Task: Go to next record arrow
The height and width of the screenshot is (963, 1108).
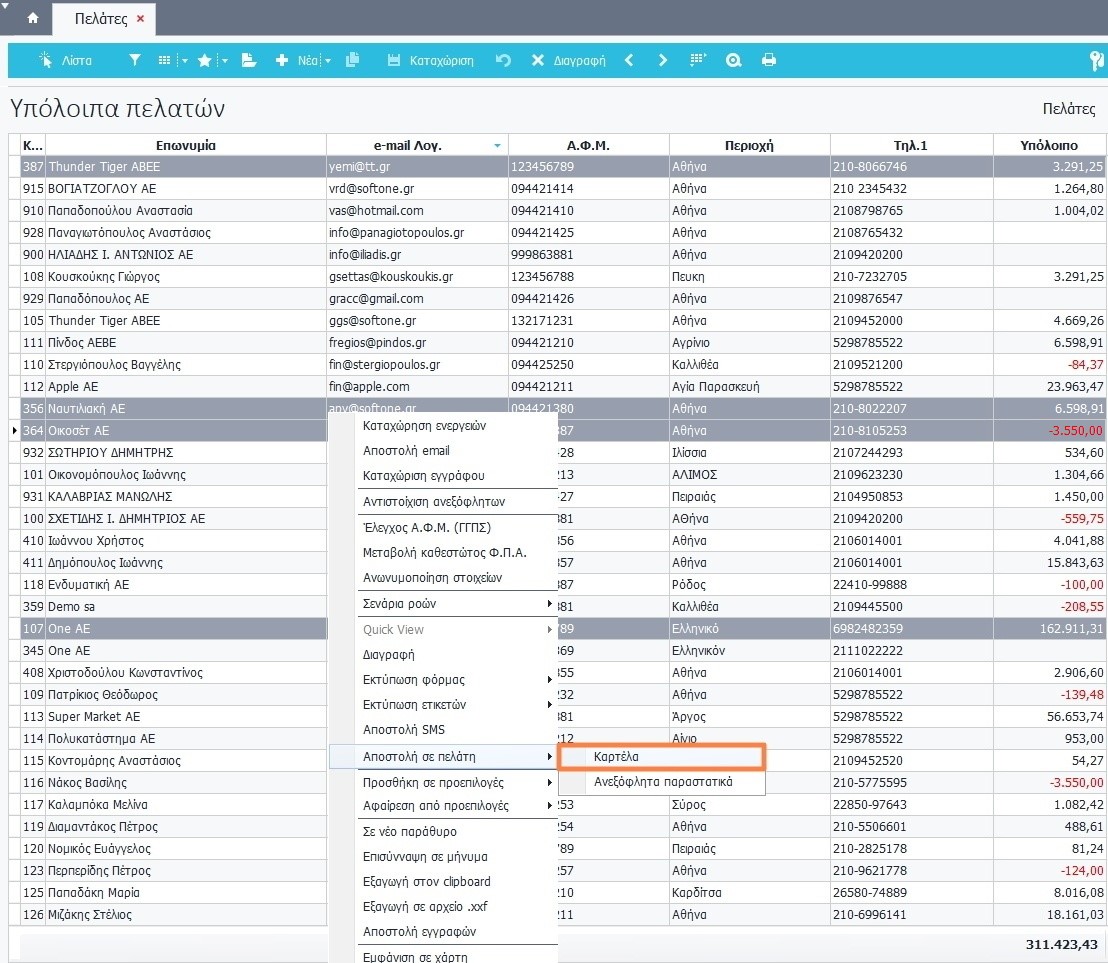Action: [x=662, y=60]
